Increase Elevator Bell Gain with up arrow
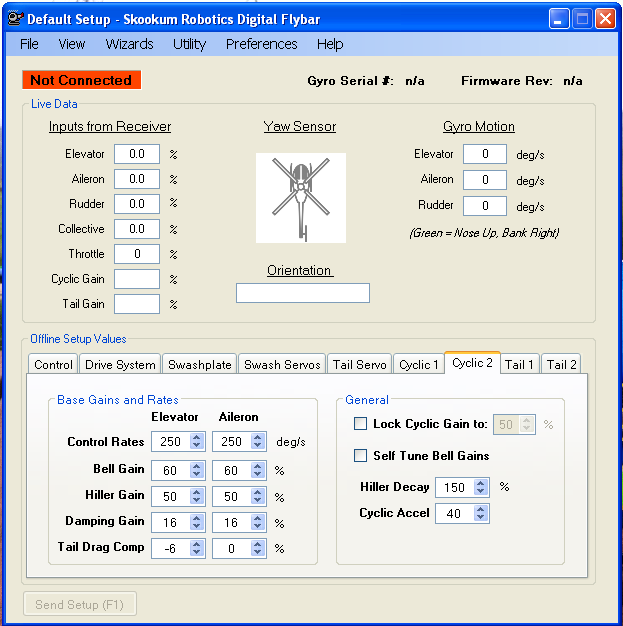Screen dimensions: 623x626 (x=196, y=466)
